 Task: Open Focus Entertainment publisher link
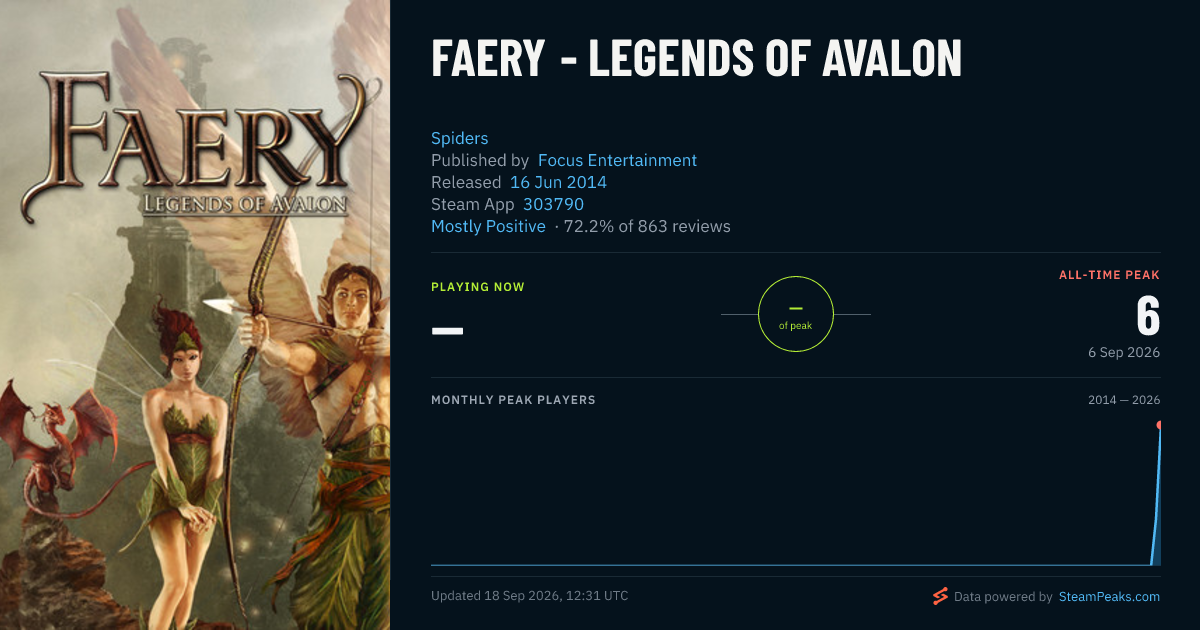click(x=617, y=160)
